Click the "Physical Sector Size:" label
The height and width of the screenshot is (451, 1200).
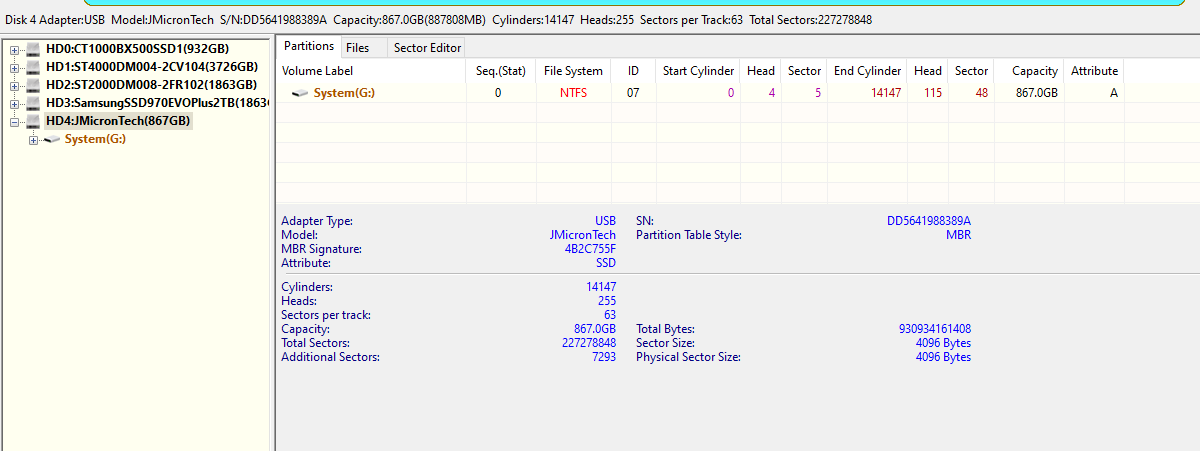[688, 357]
